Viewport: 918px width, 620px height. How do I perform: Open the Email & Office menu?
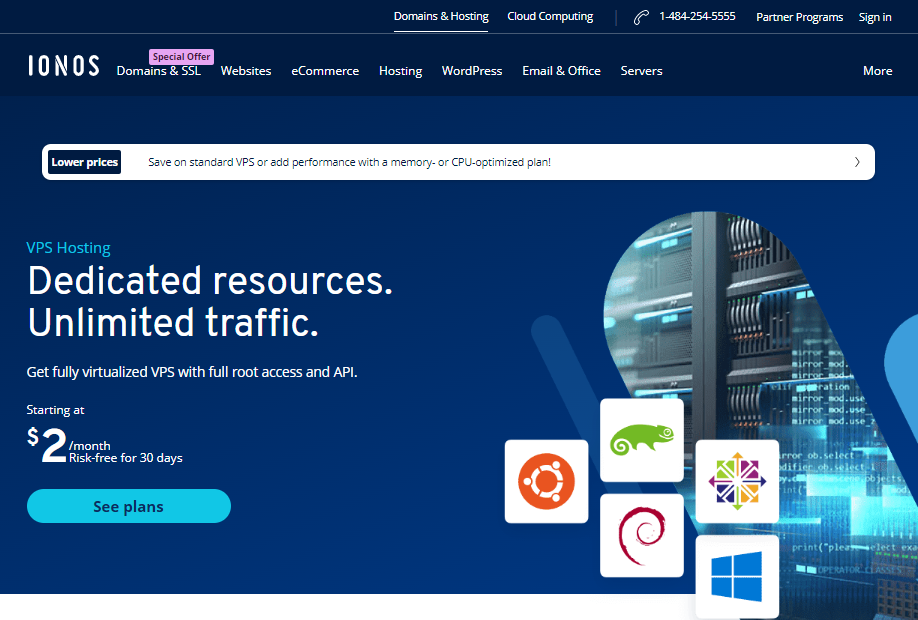coord(561,71)
